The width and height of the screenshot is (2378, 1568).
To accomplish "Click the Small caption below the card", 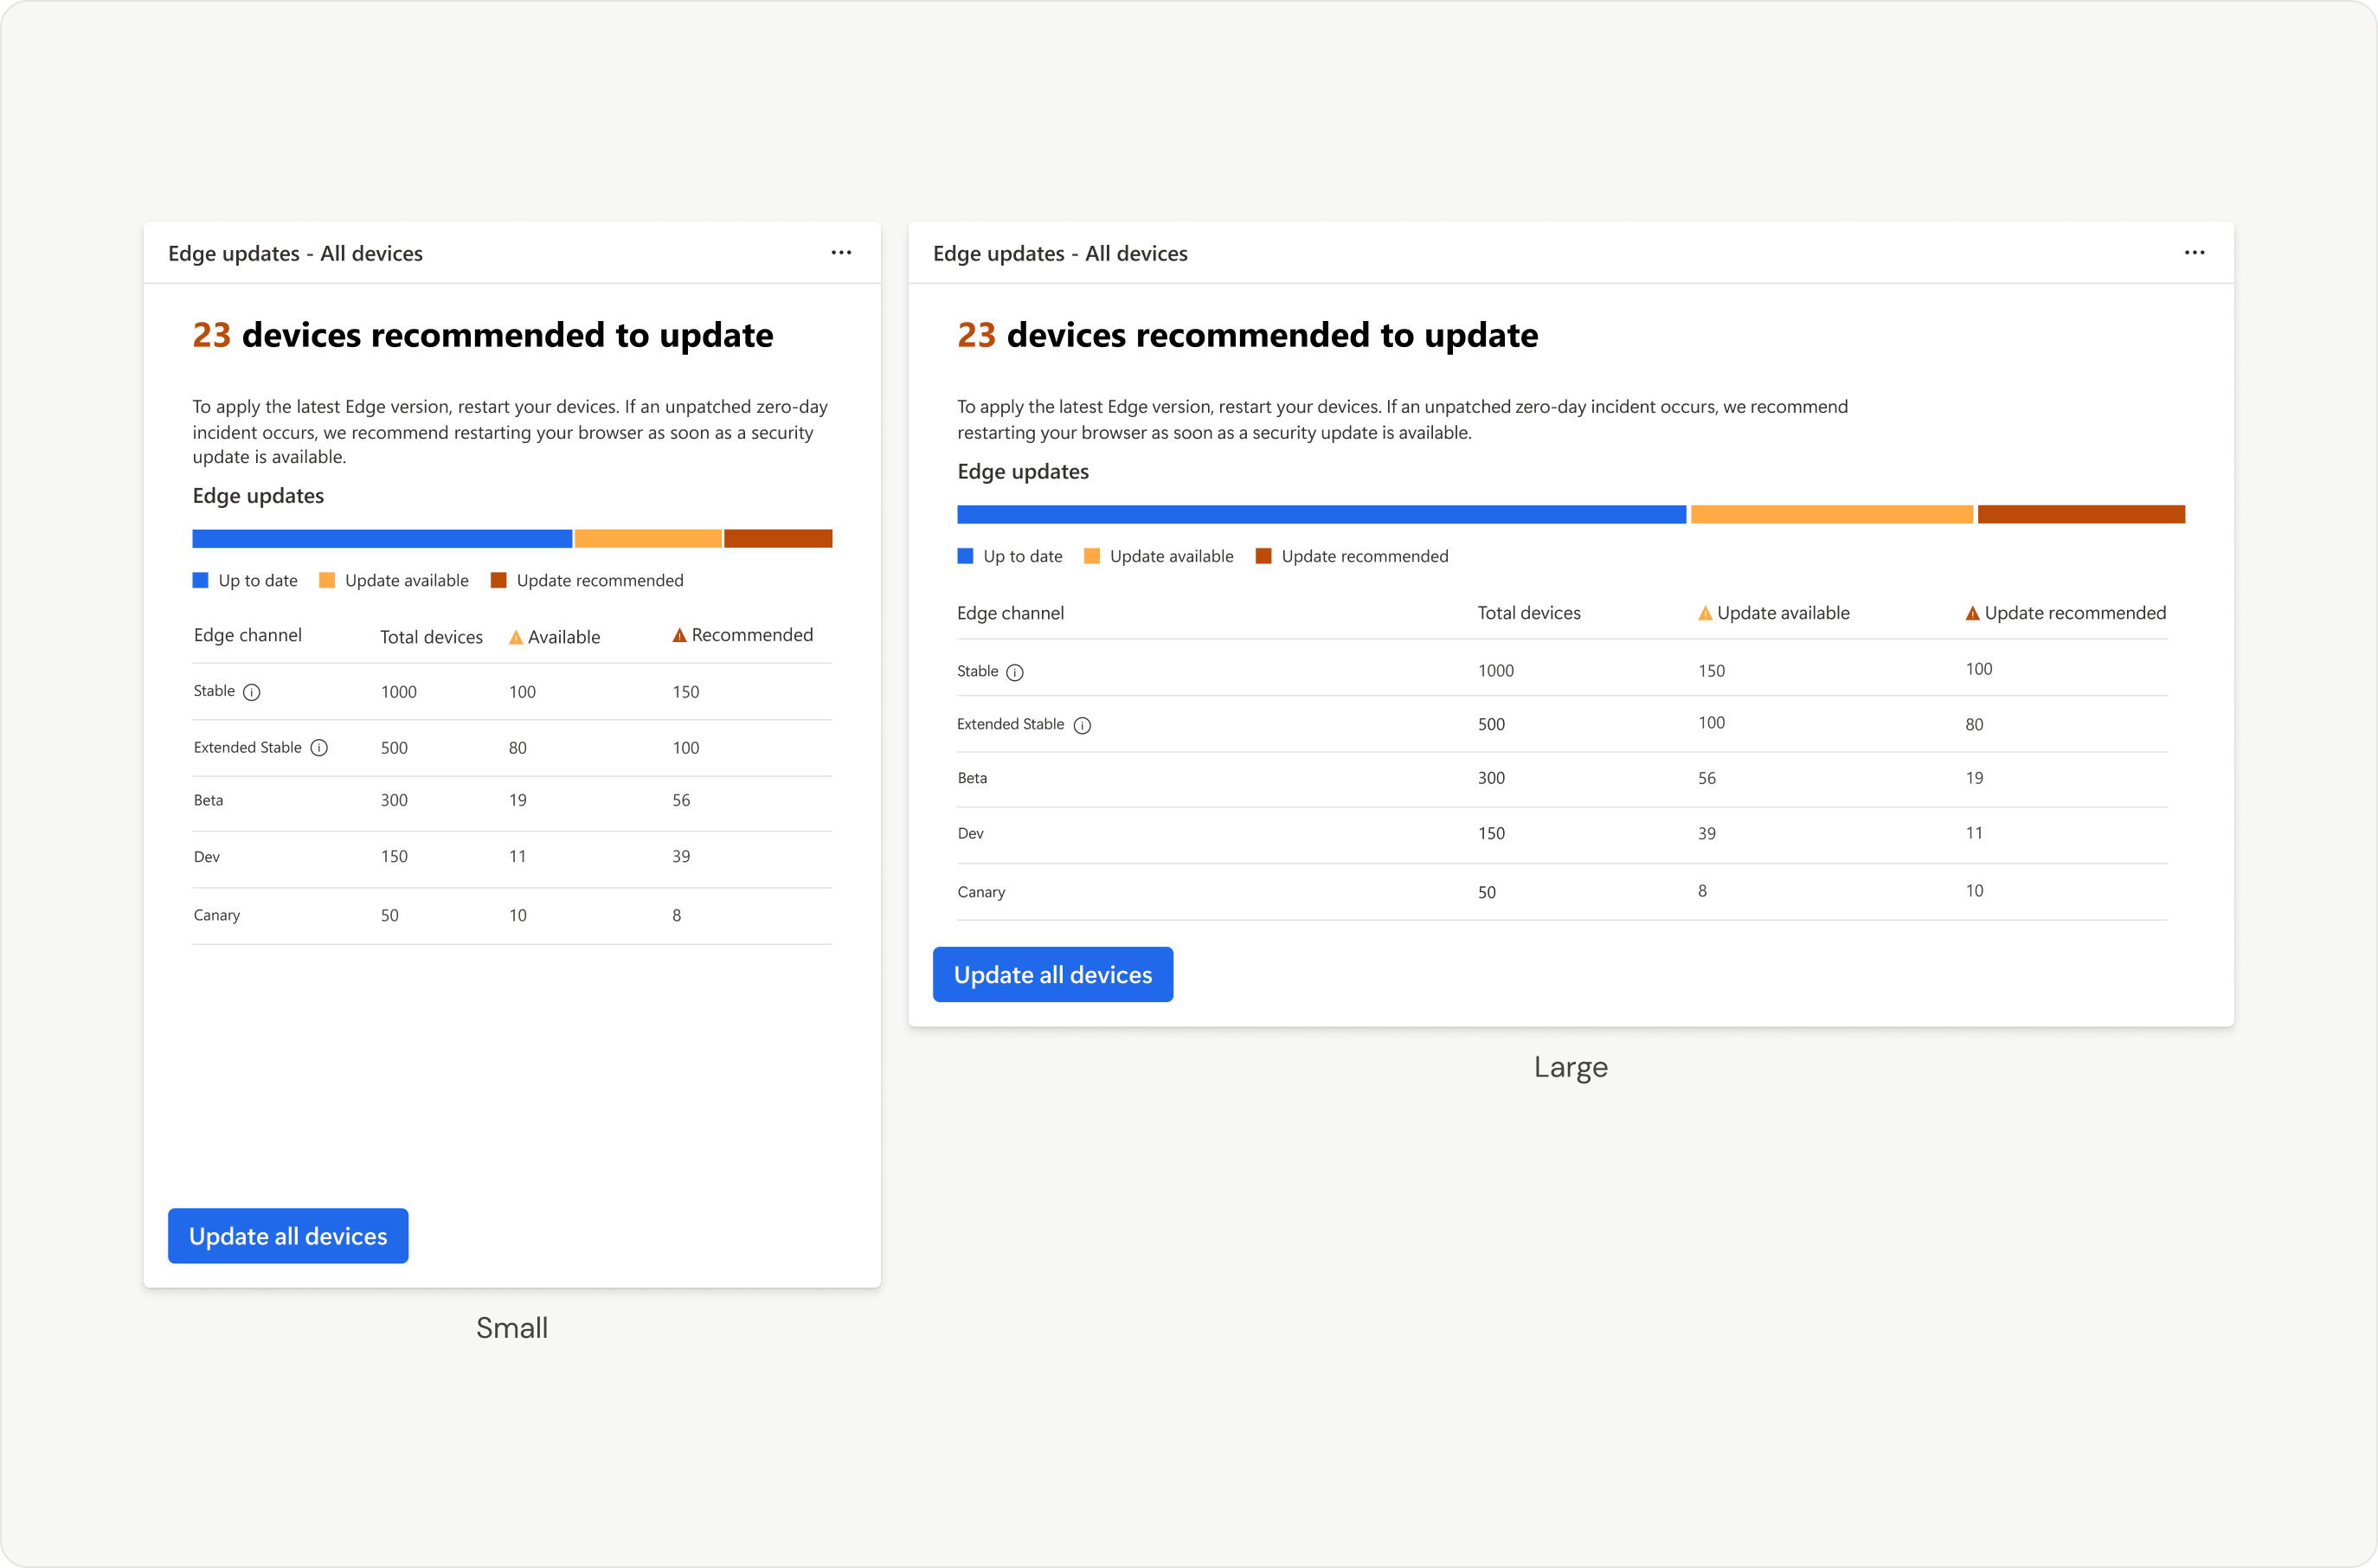I will (x=511, y=1328).
